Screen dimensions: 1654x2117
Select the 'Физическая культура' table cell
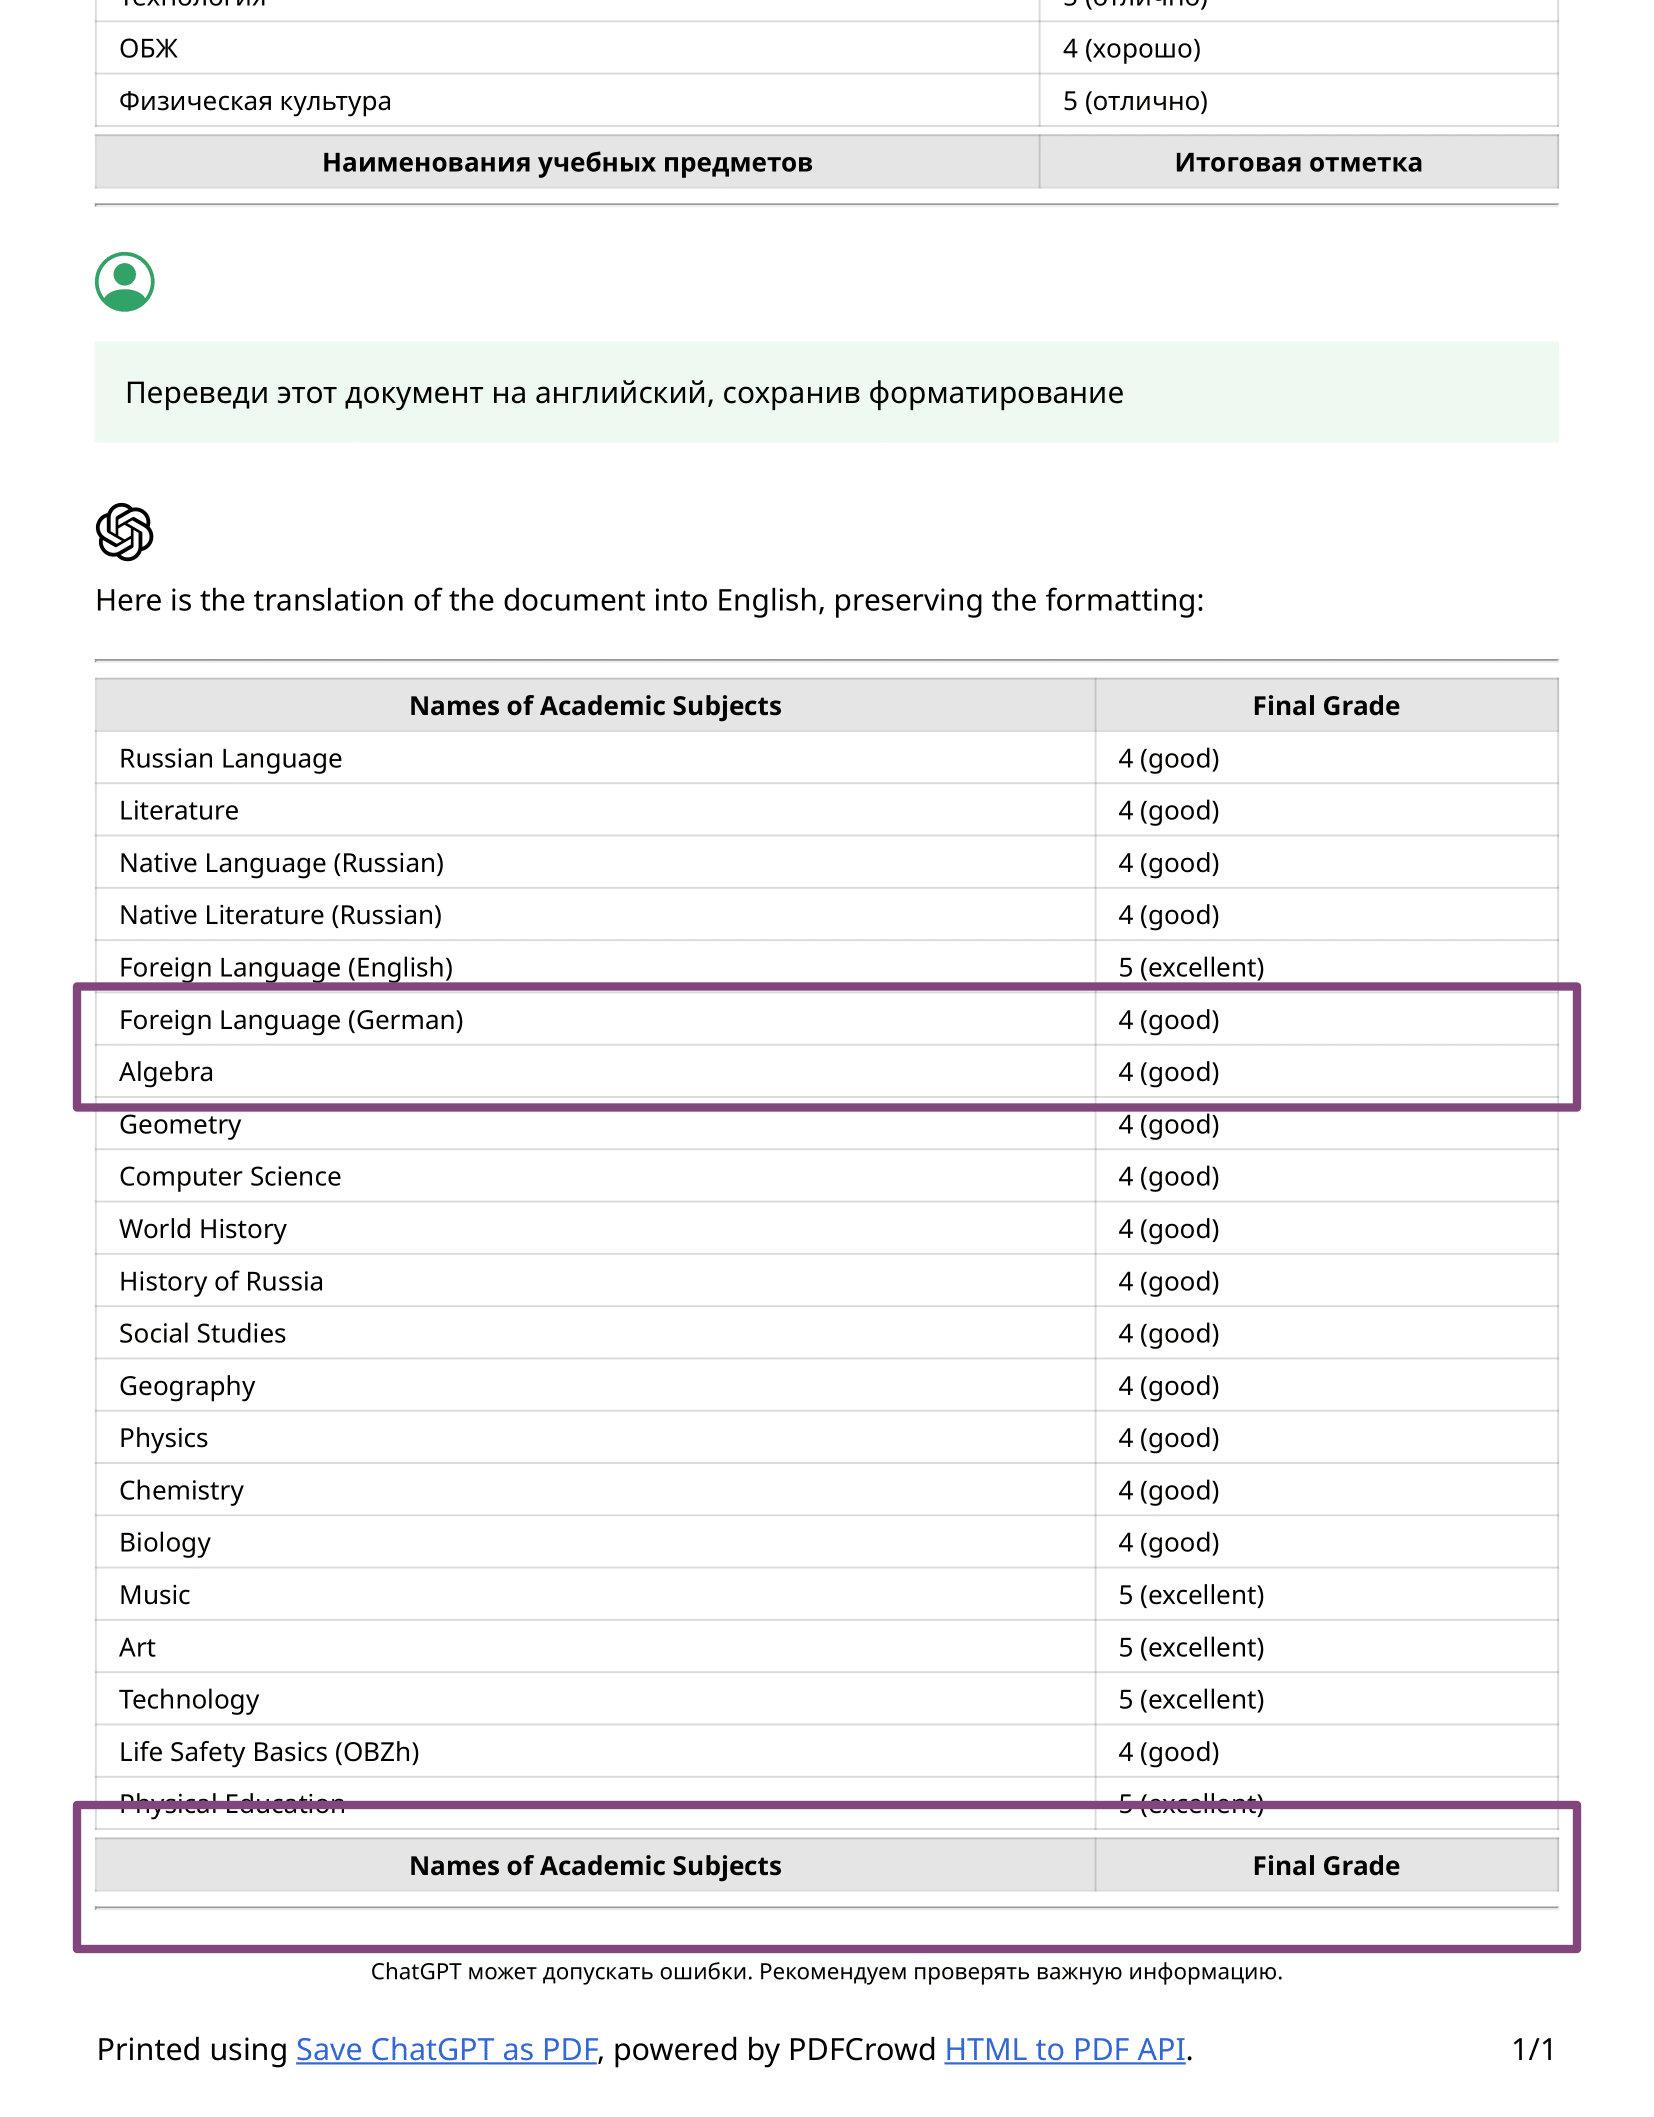[x=255, y=101]
